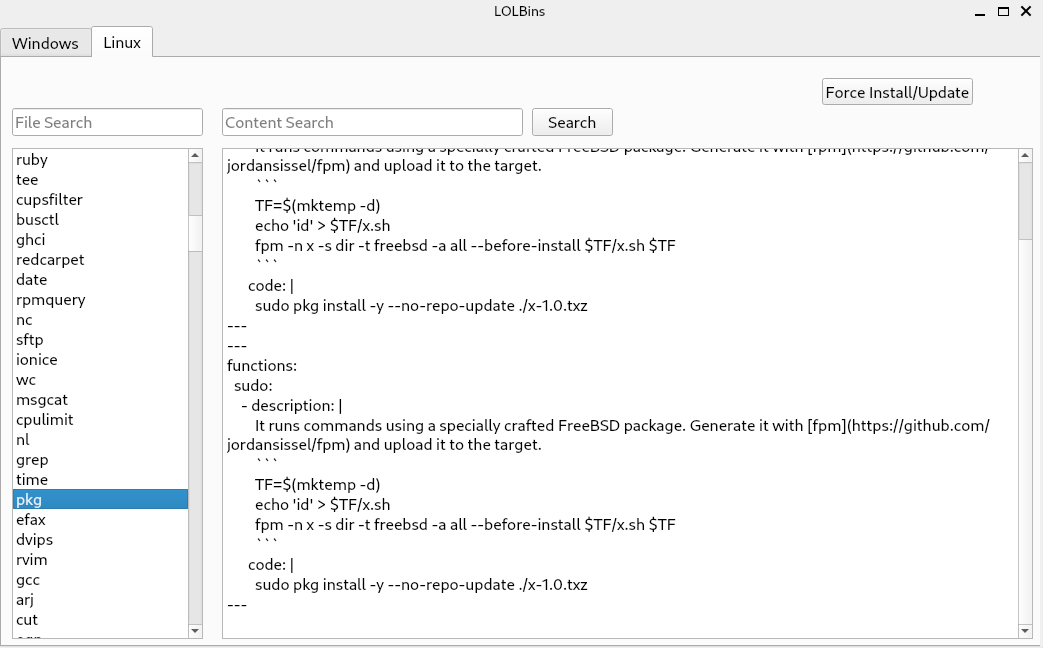Select dvips in the file list
Viewport: 1043px width, 648px height.
(100, 540)
